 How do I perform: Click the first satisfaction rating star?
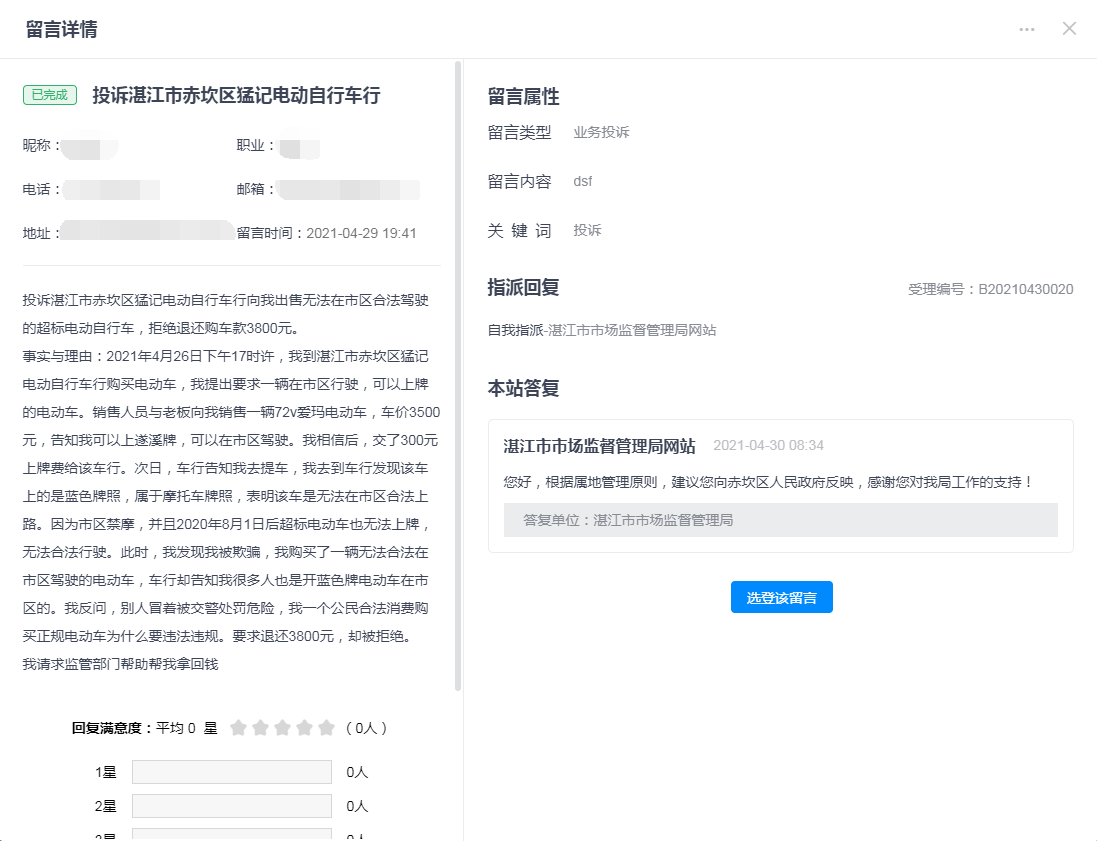pyautogui.click(x=238, y=728)
